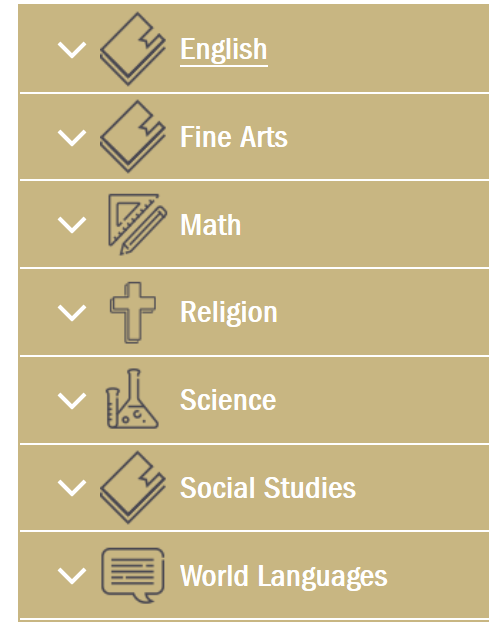Viewport: 489px width, 629px height.
Task: Click the book icon beside Social Studies
Action: point(133,487)
